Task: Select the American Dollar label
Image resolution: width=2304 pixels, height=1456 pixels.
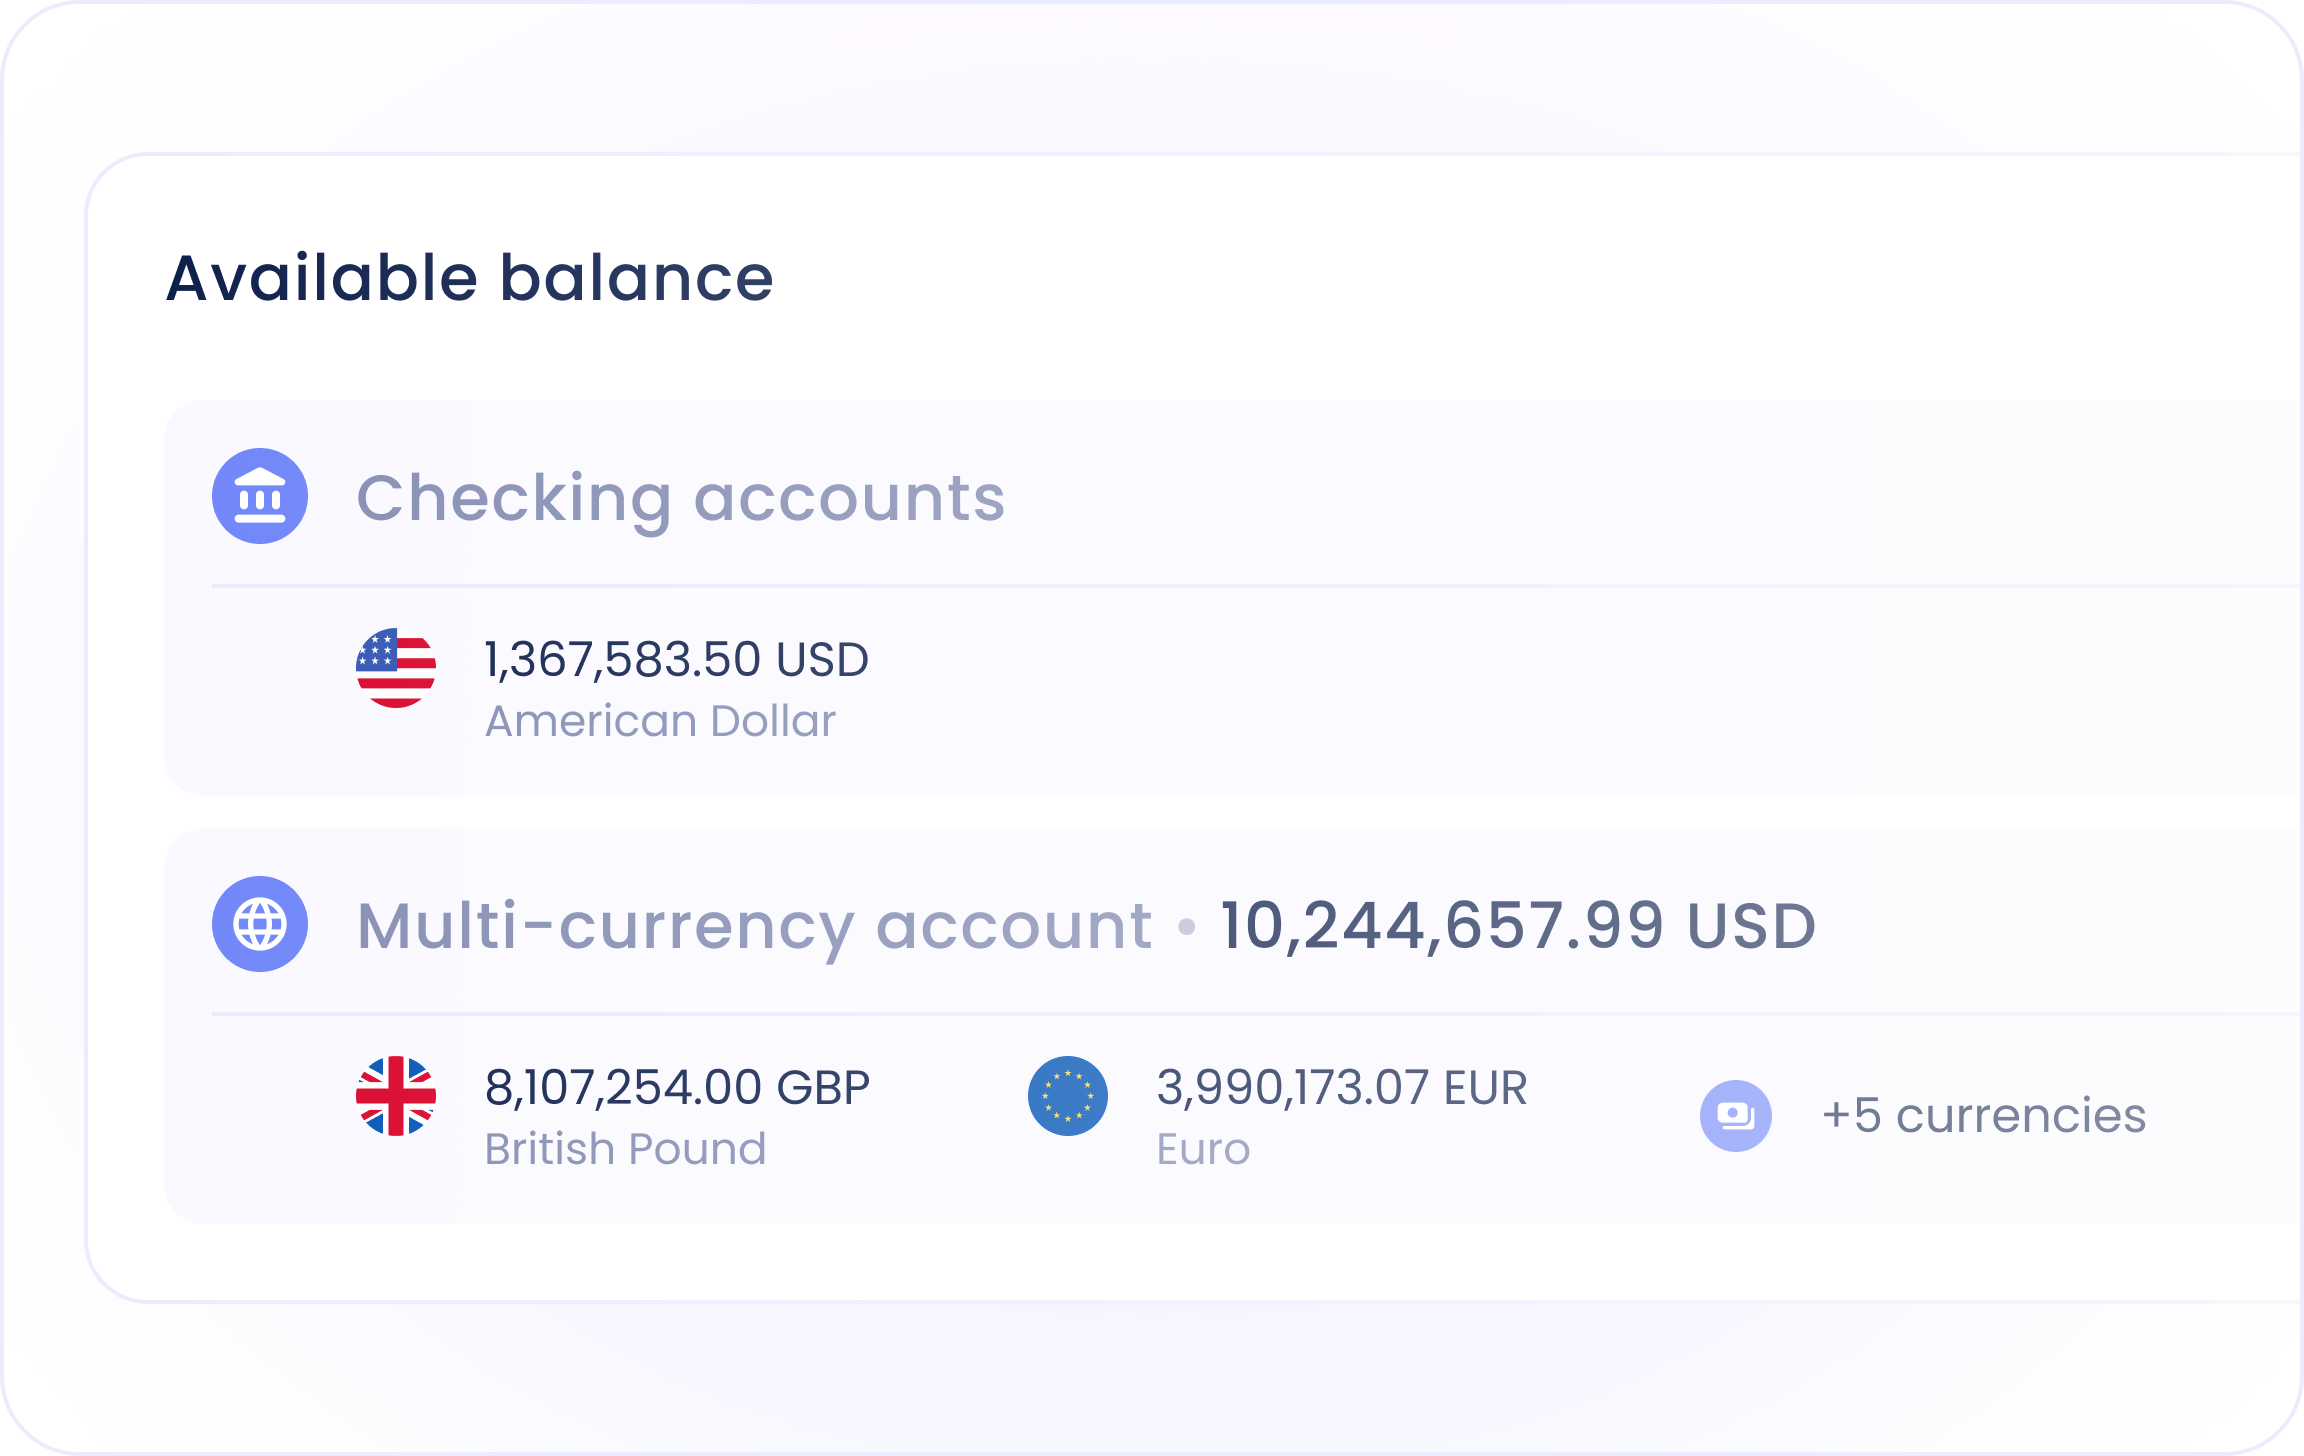Action: tap(660, 722)
